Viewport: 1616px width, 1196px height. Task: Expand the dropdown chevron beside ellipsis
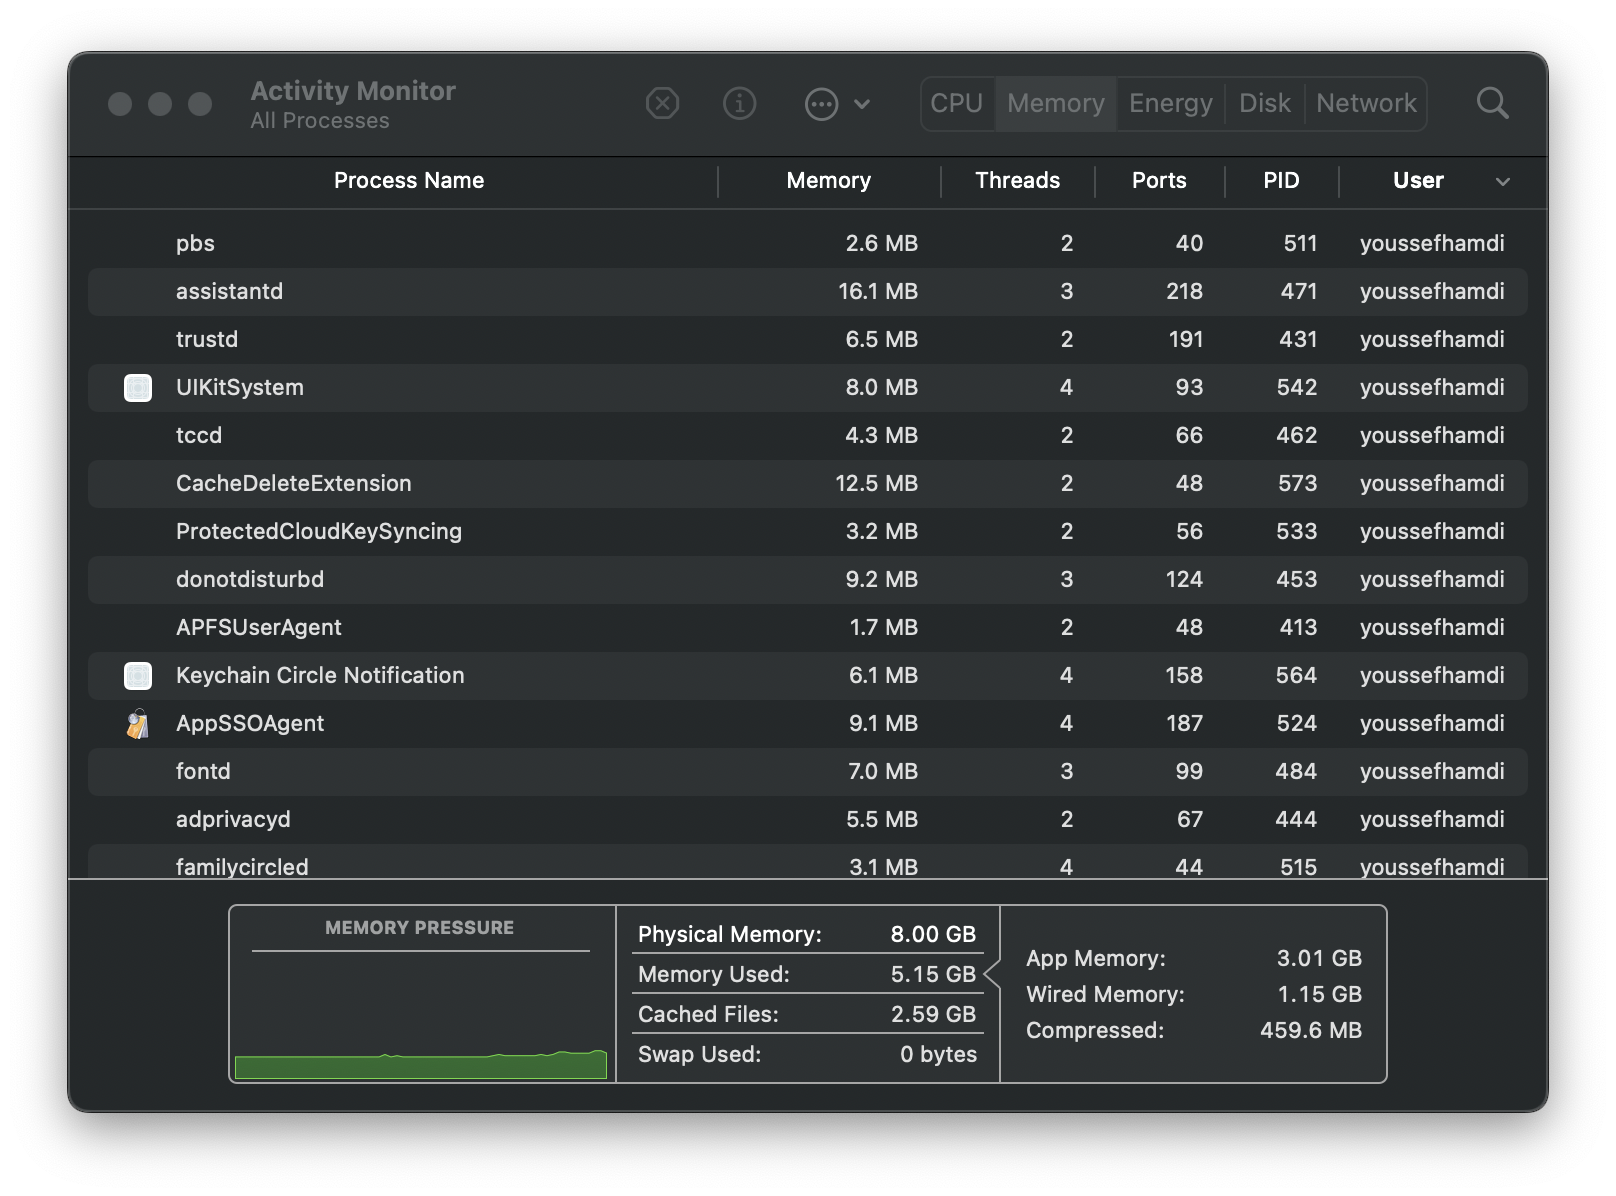[x=862, y=104]
